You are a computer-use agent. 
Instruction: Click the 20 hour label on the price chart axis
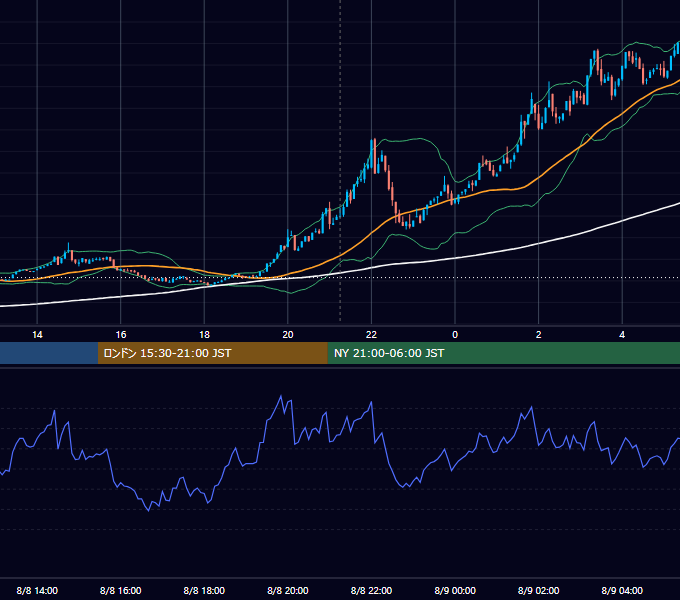pos(288,335)
